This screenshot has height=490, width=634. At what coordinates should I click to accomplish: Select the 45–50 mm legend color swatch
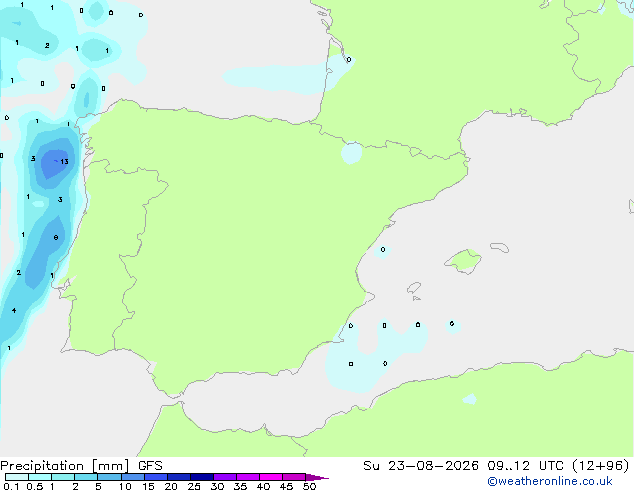294,477
